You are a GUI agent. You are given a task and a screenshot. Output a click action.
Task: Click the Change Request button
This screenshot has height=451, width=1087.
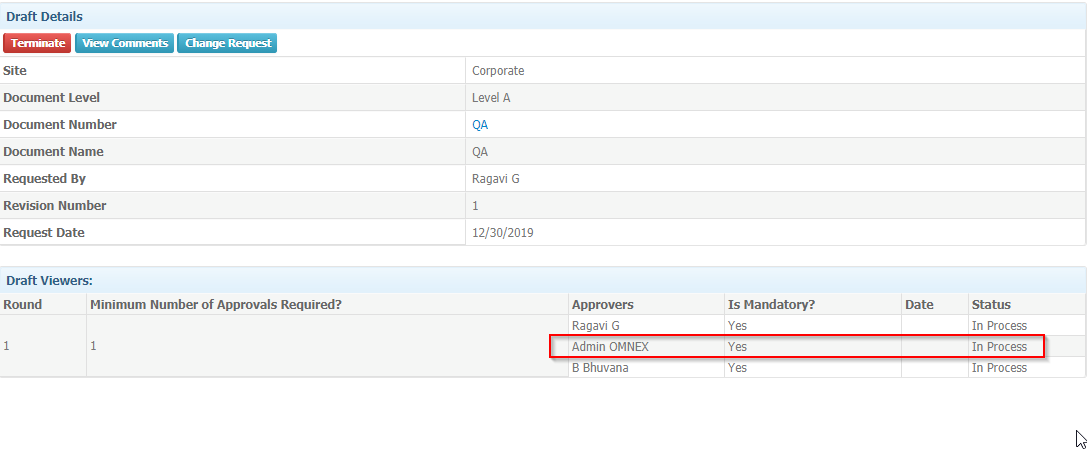[x=227, y=43]
